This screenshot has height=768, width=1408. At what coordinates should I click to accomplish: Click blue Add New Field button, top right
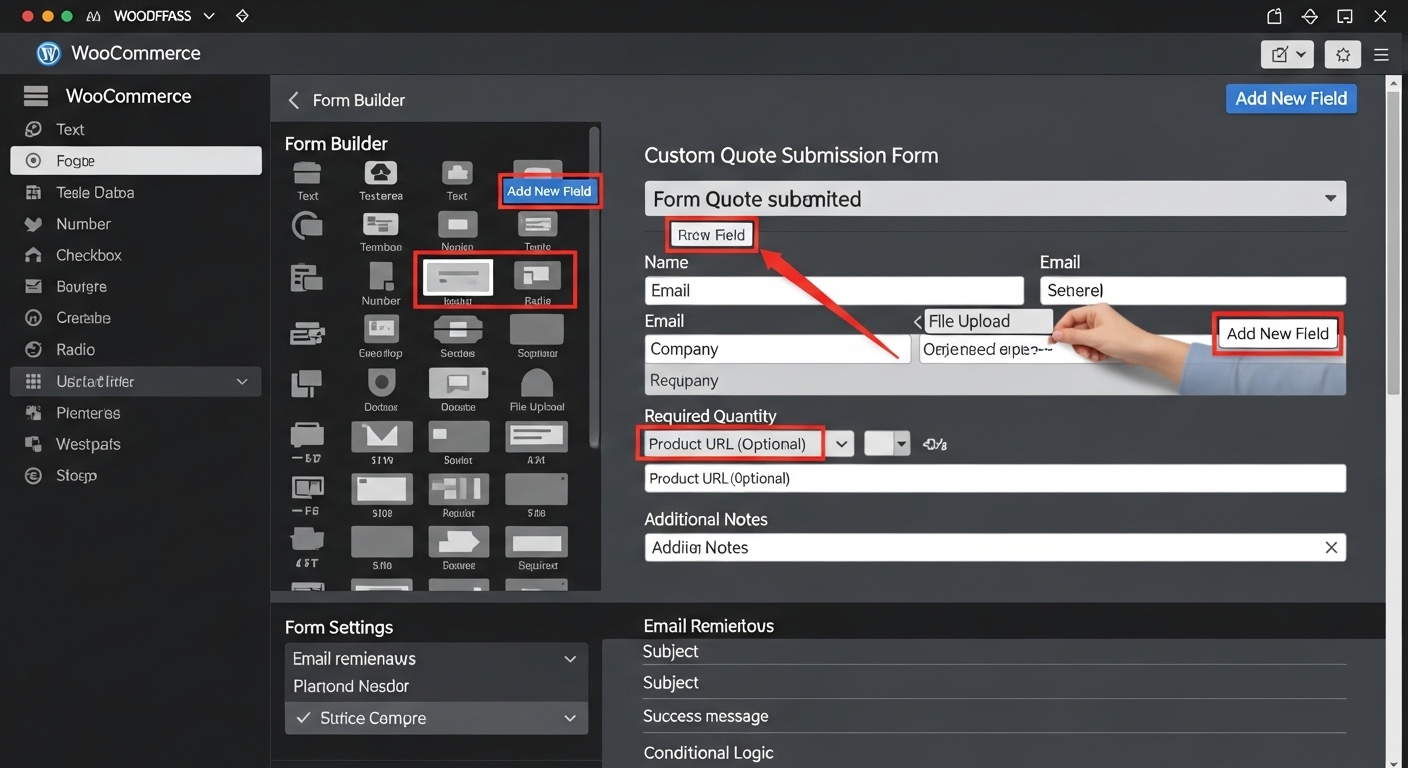coord(1290,98)
